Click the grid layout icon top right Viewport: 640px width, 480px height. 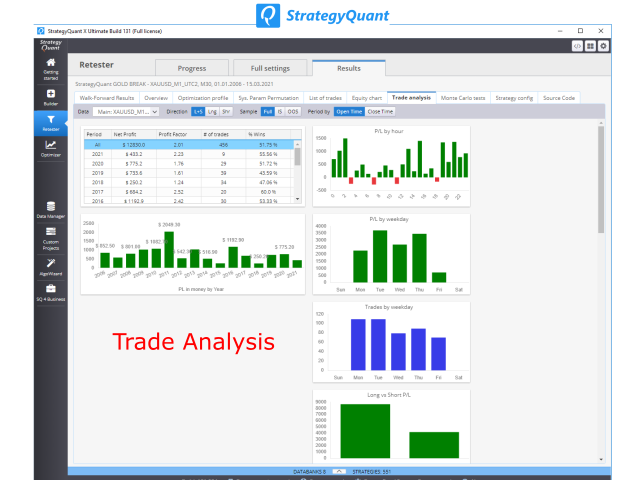(590, 46)
